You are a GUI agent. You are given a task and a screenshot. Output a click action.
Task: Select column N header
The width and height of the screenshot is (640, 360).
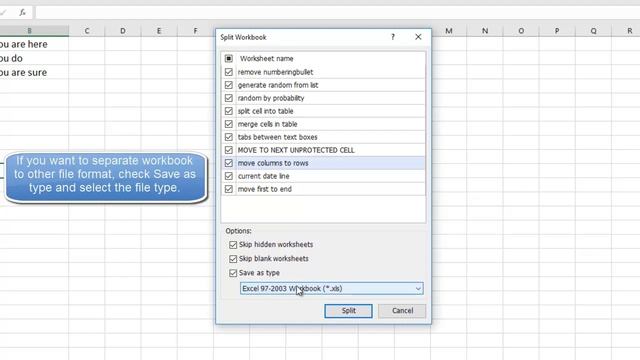485,31
